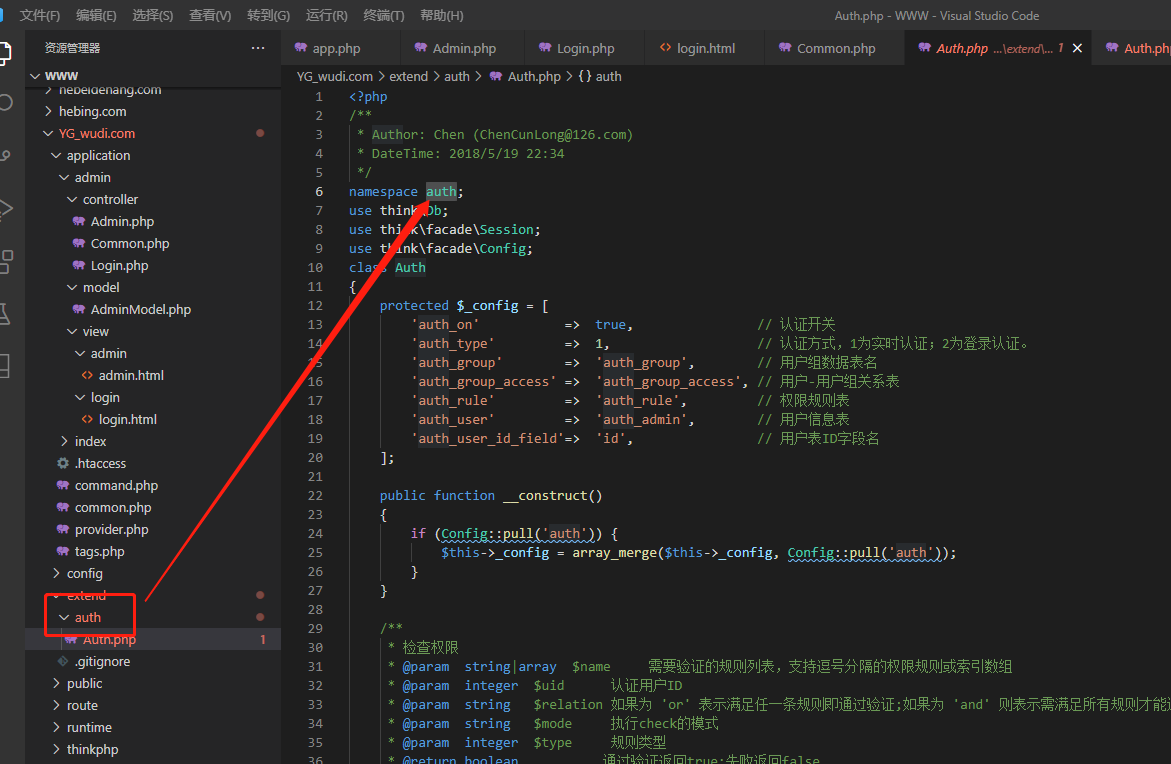
Task: Click the 'Auth' class name on line 10
Action: click(x=410, y=267)
